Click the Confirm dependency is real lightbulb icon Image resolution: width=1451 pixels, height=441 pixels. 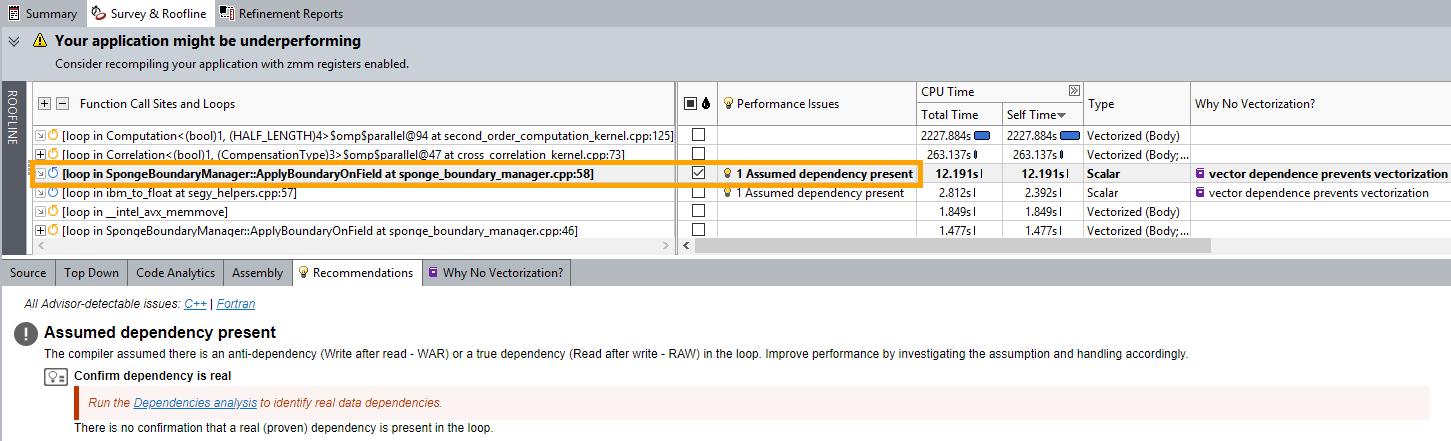[x=57, y=377]
